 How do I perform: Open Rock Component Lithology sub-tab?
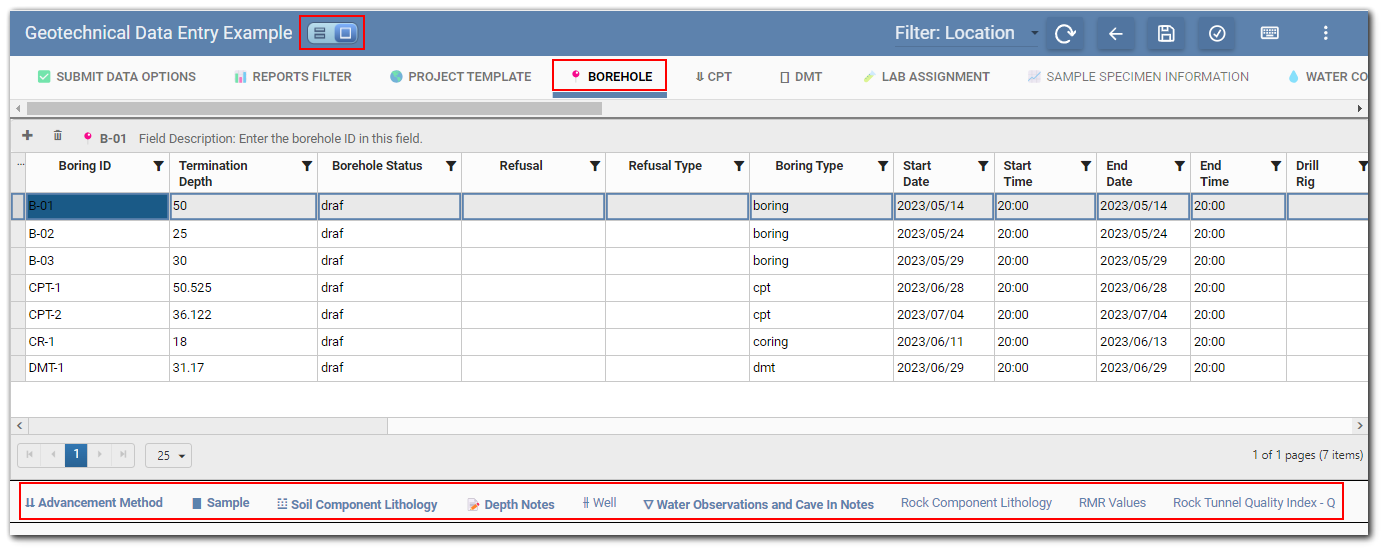976,503
